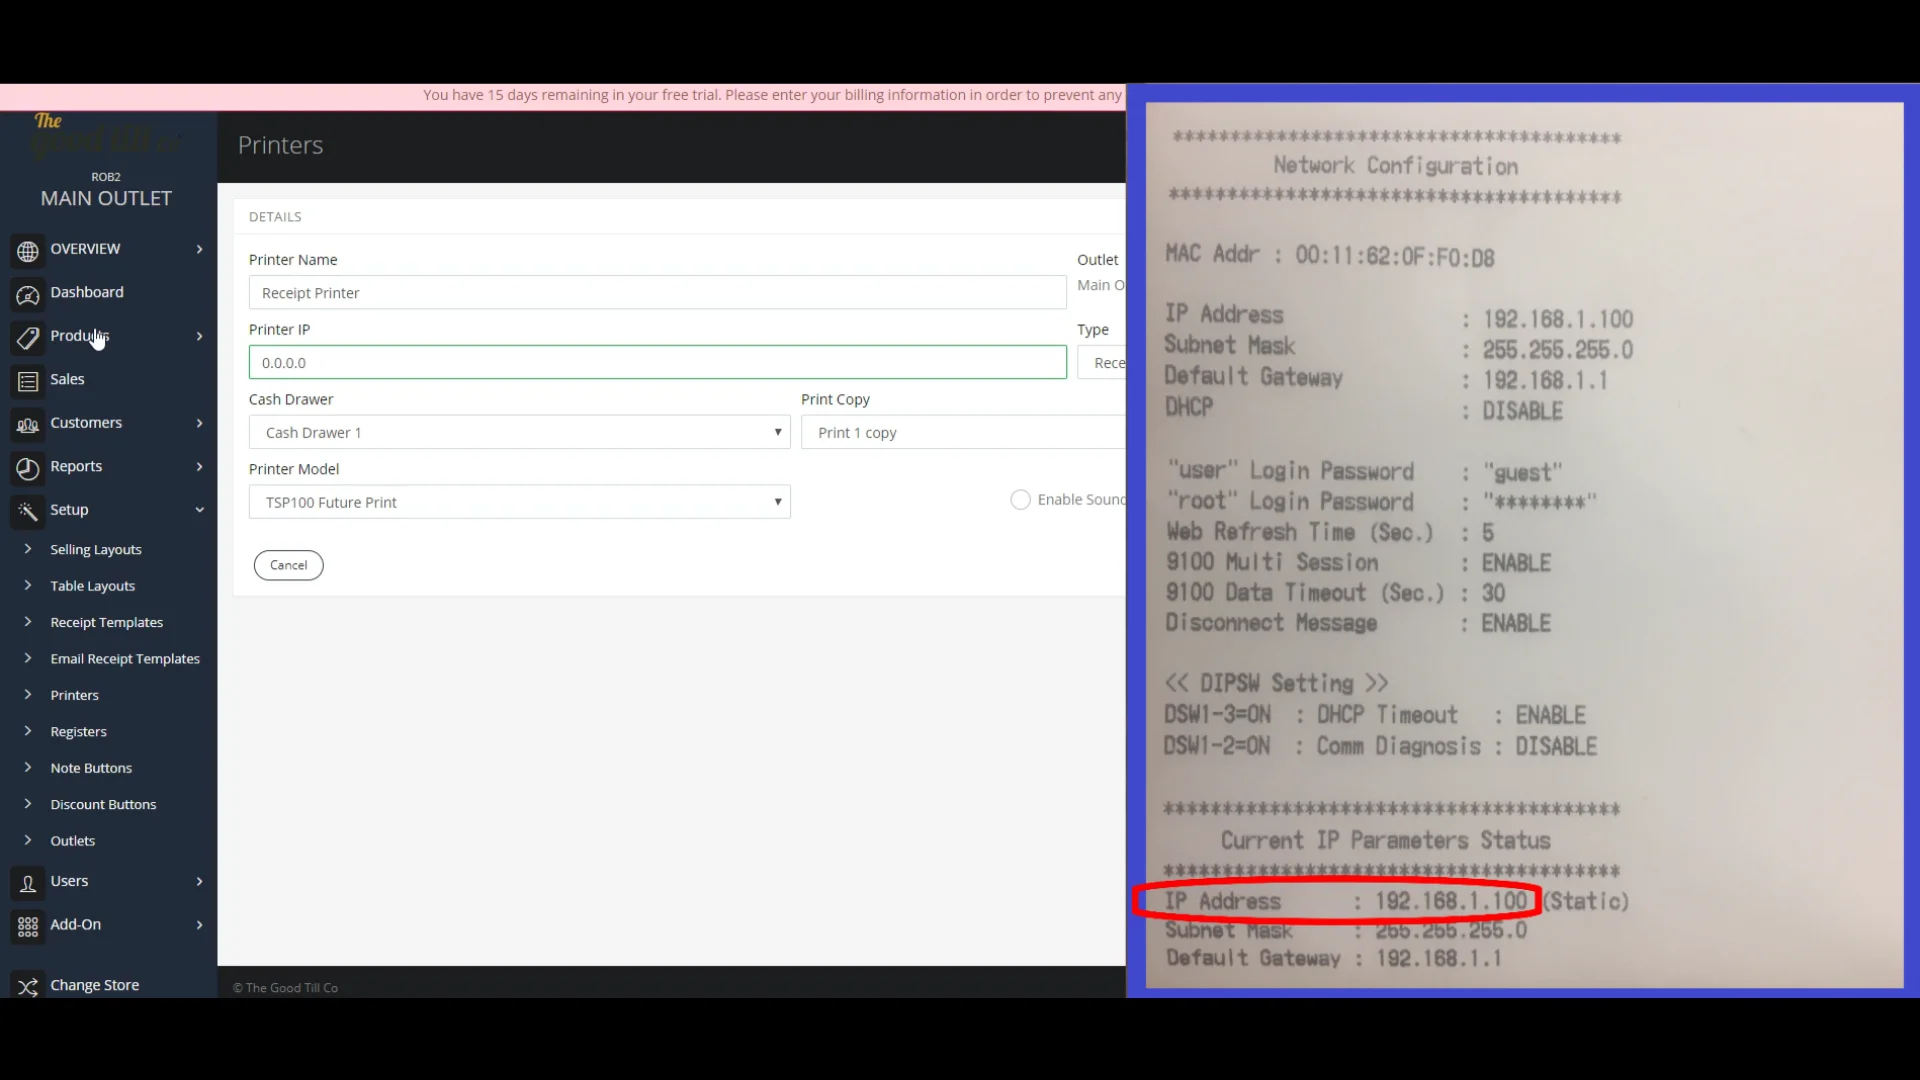Expand the Receipt Templates entry
The height and width of the screenshot is (1080, 1920).
click(106, 622)
